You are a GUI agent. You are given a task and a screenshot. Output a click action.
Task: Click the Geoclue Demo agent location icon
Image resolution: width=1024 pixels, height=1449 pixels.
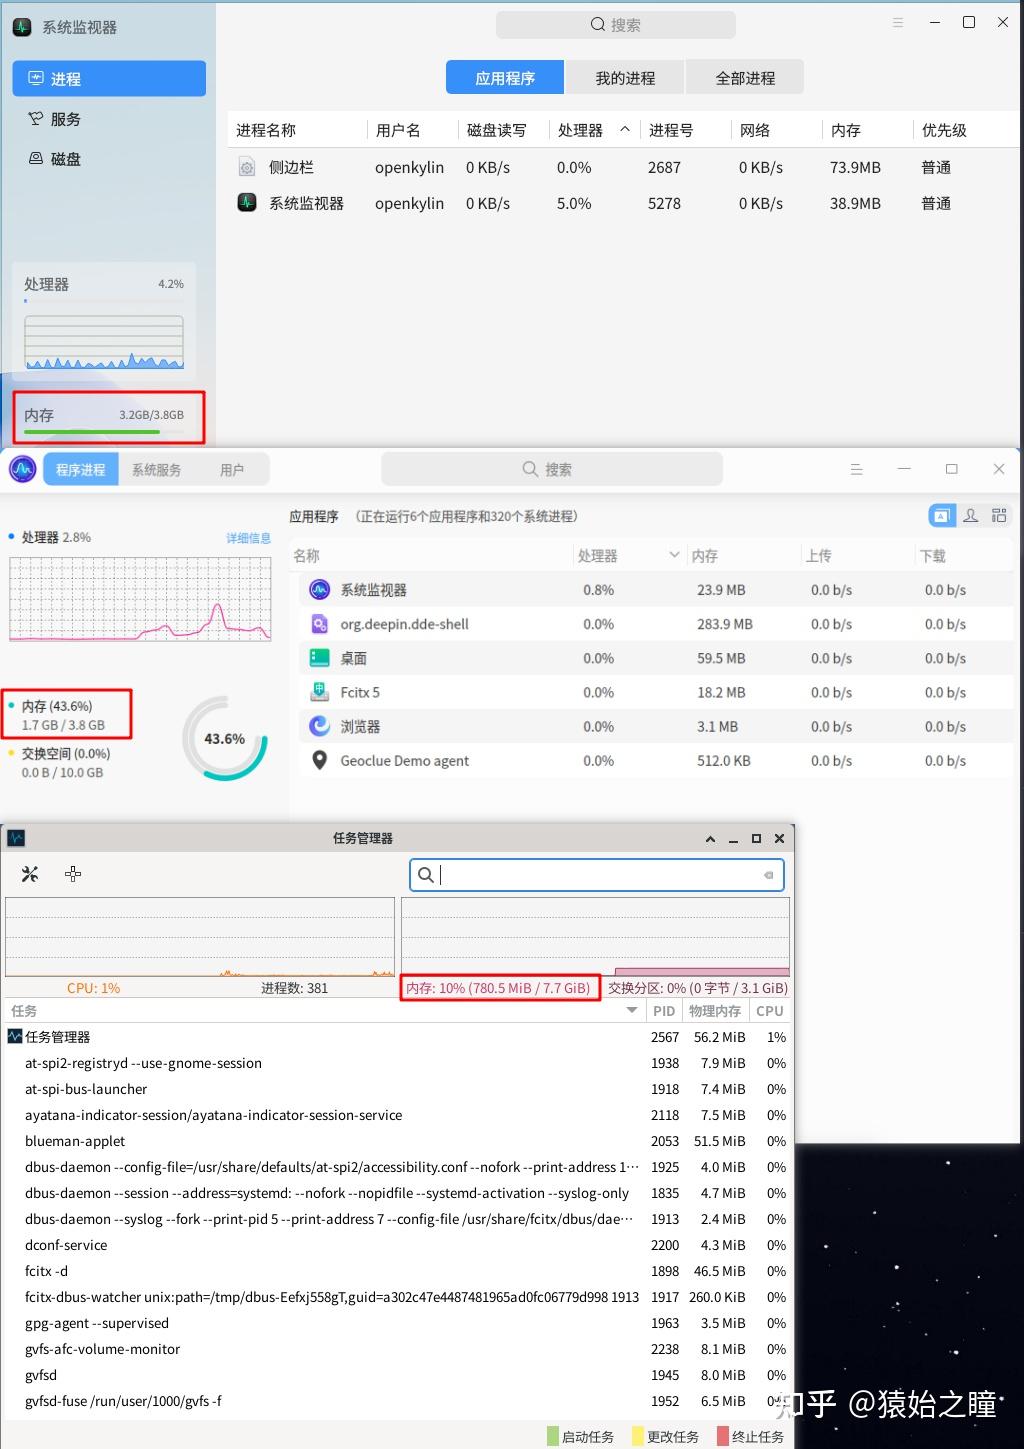pos(319,760)
